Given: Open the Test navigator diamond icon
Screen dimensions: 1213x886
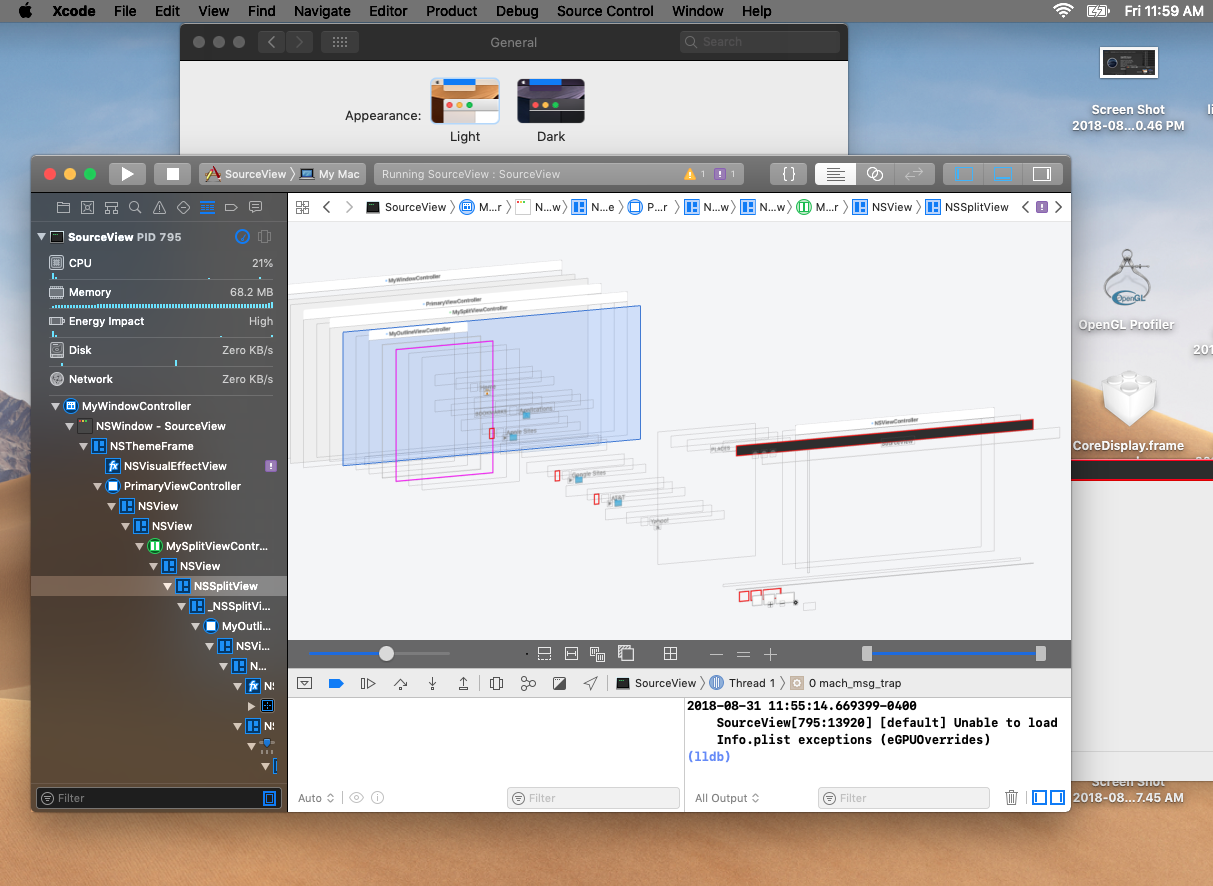Looking at the screenshot, I should pos(183,207).
